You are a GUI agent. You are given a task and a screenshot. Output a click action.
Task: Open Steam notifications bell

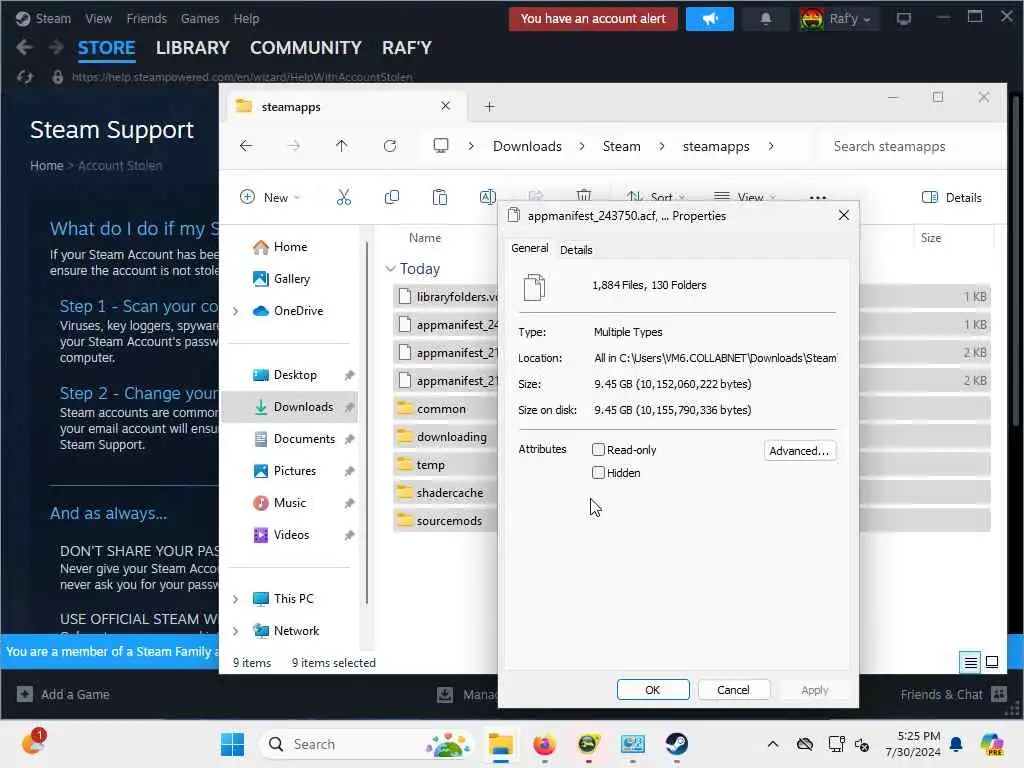765,19
